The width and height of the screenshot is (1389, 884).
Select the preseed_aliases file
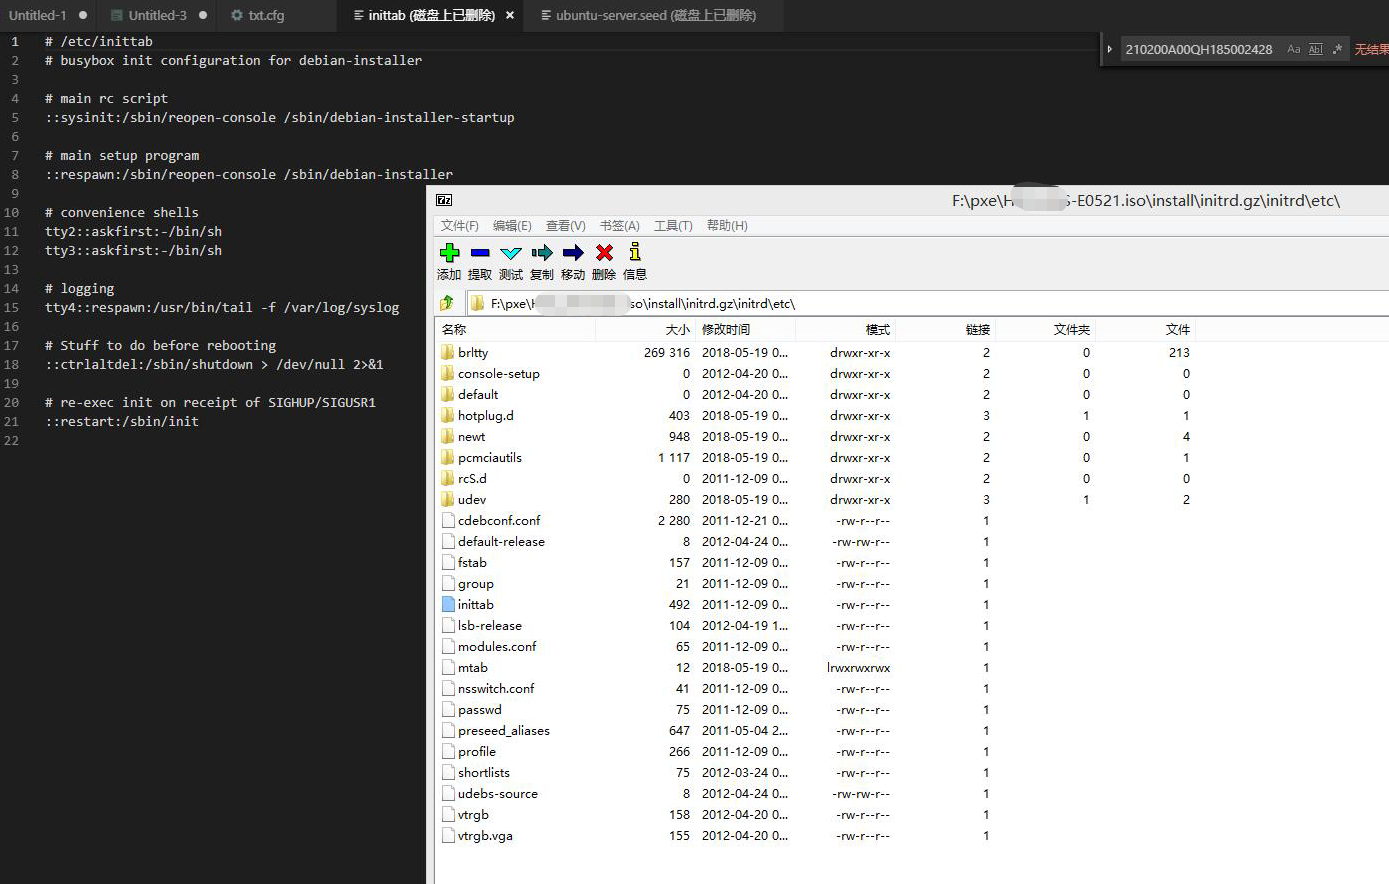(504, 730)
